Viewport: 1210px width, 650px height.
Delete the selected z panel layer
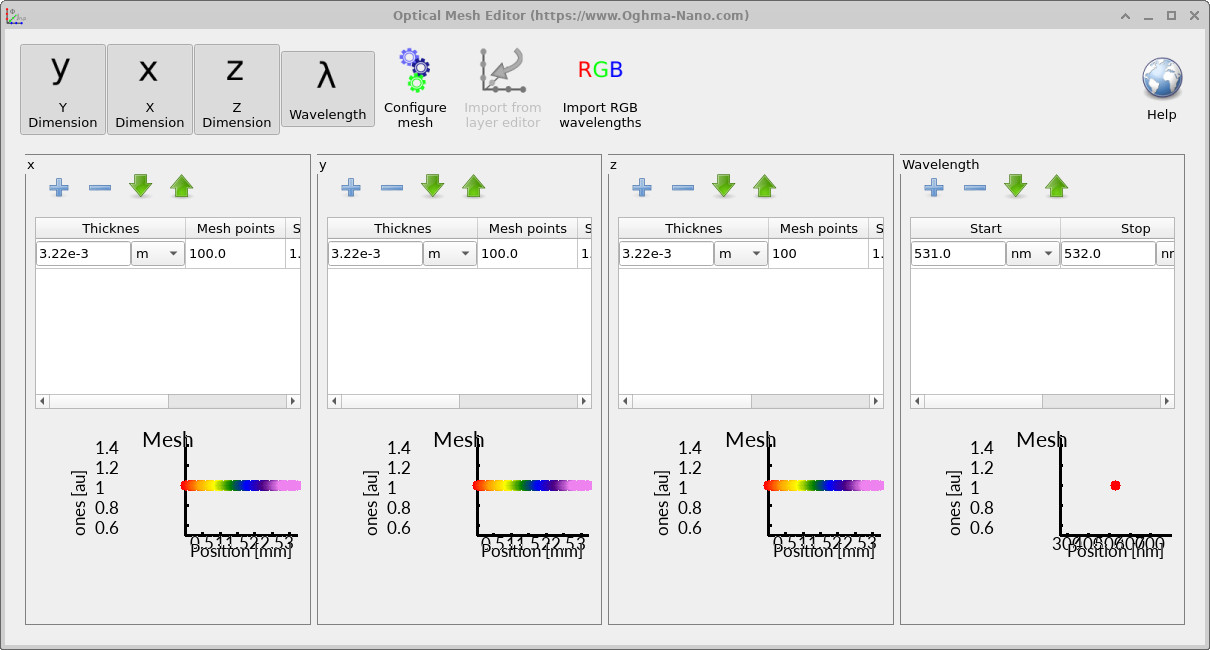(683, 187)
